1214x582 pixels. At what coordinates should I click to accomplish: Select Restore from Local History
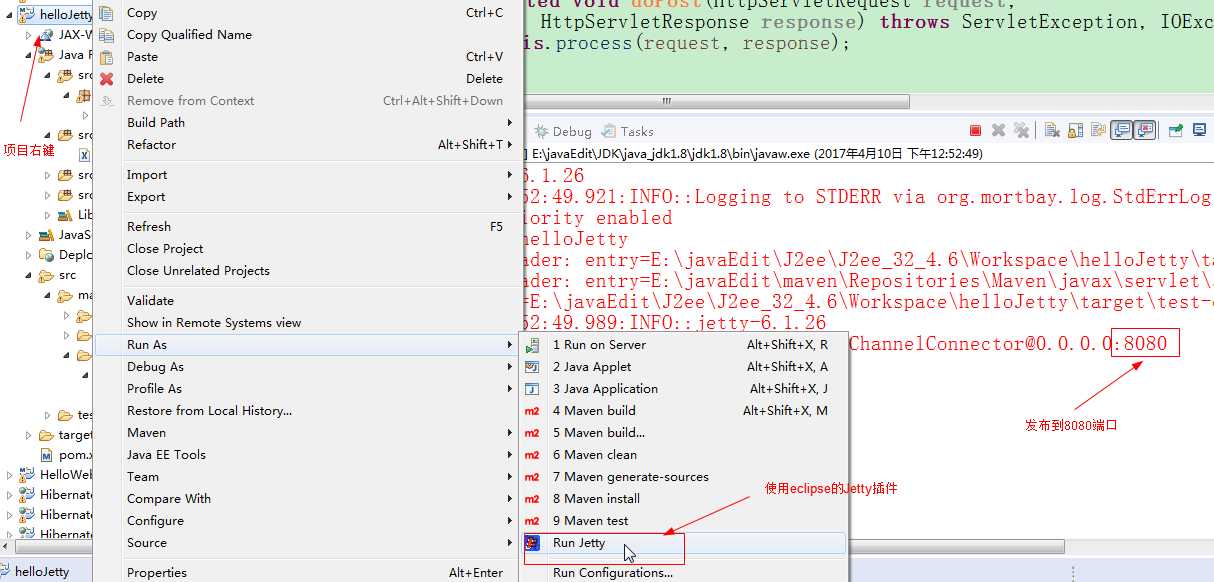point(307,411)
